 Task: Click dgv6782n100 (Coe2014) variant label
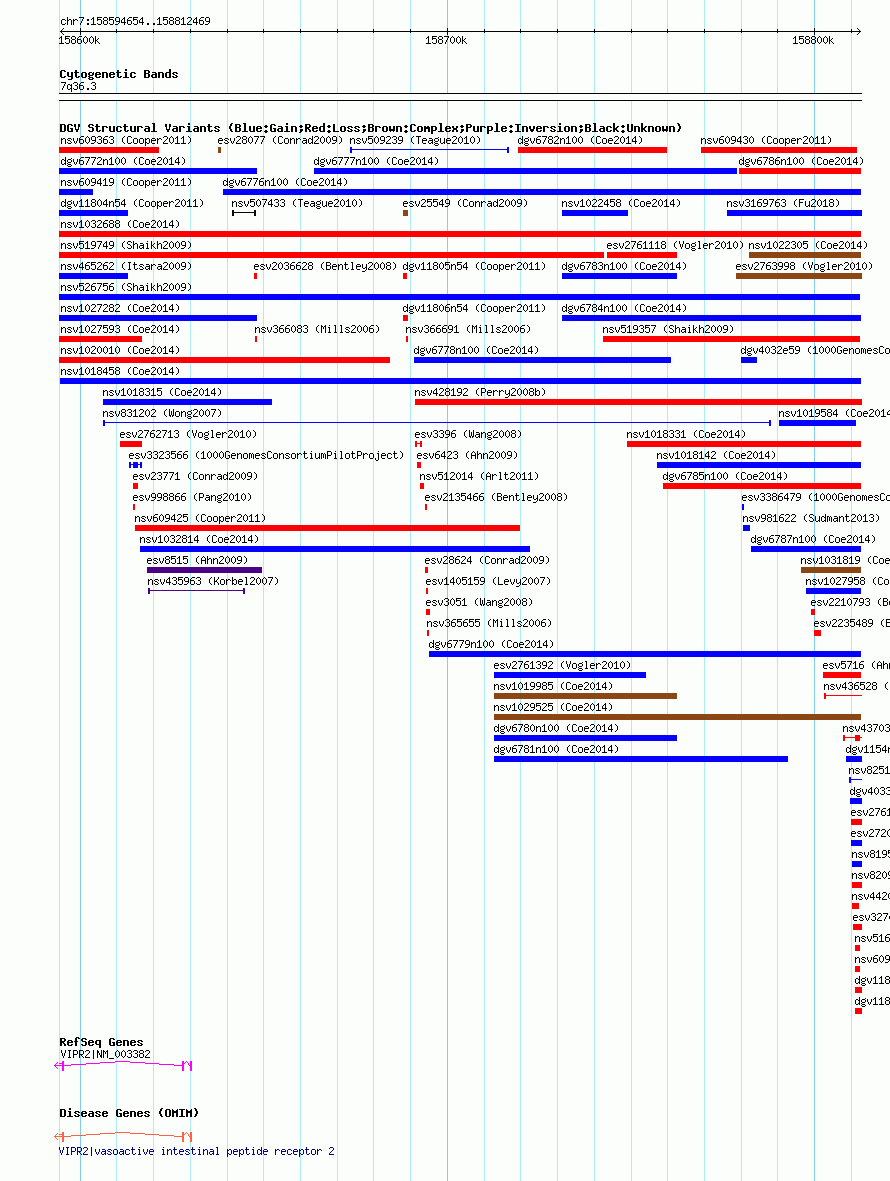tap(581, 140)
